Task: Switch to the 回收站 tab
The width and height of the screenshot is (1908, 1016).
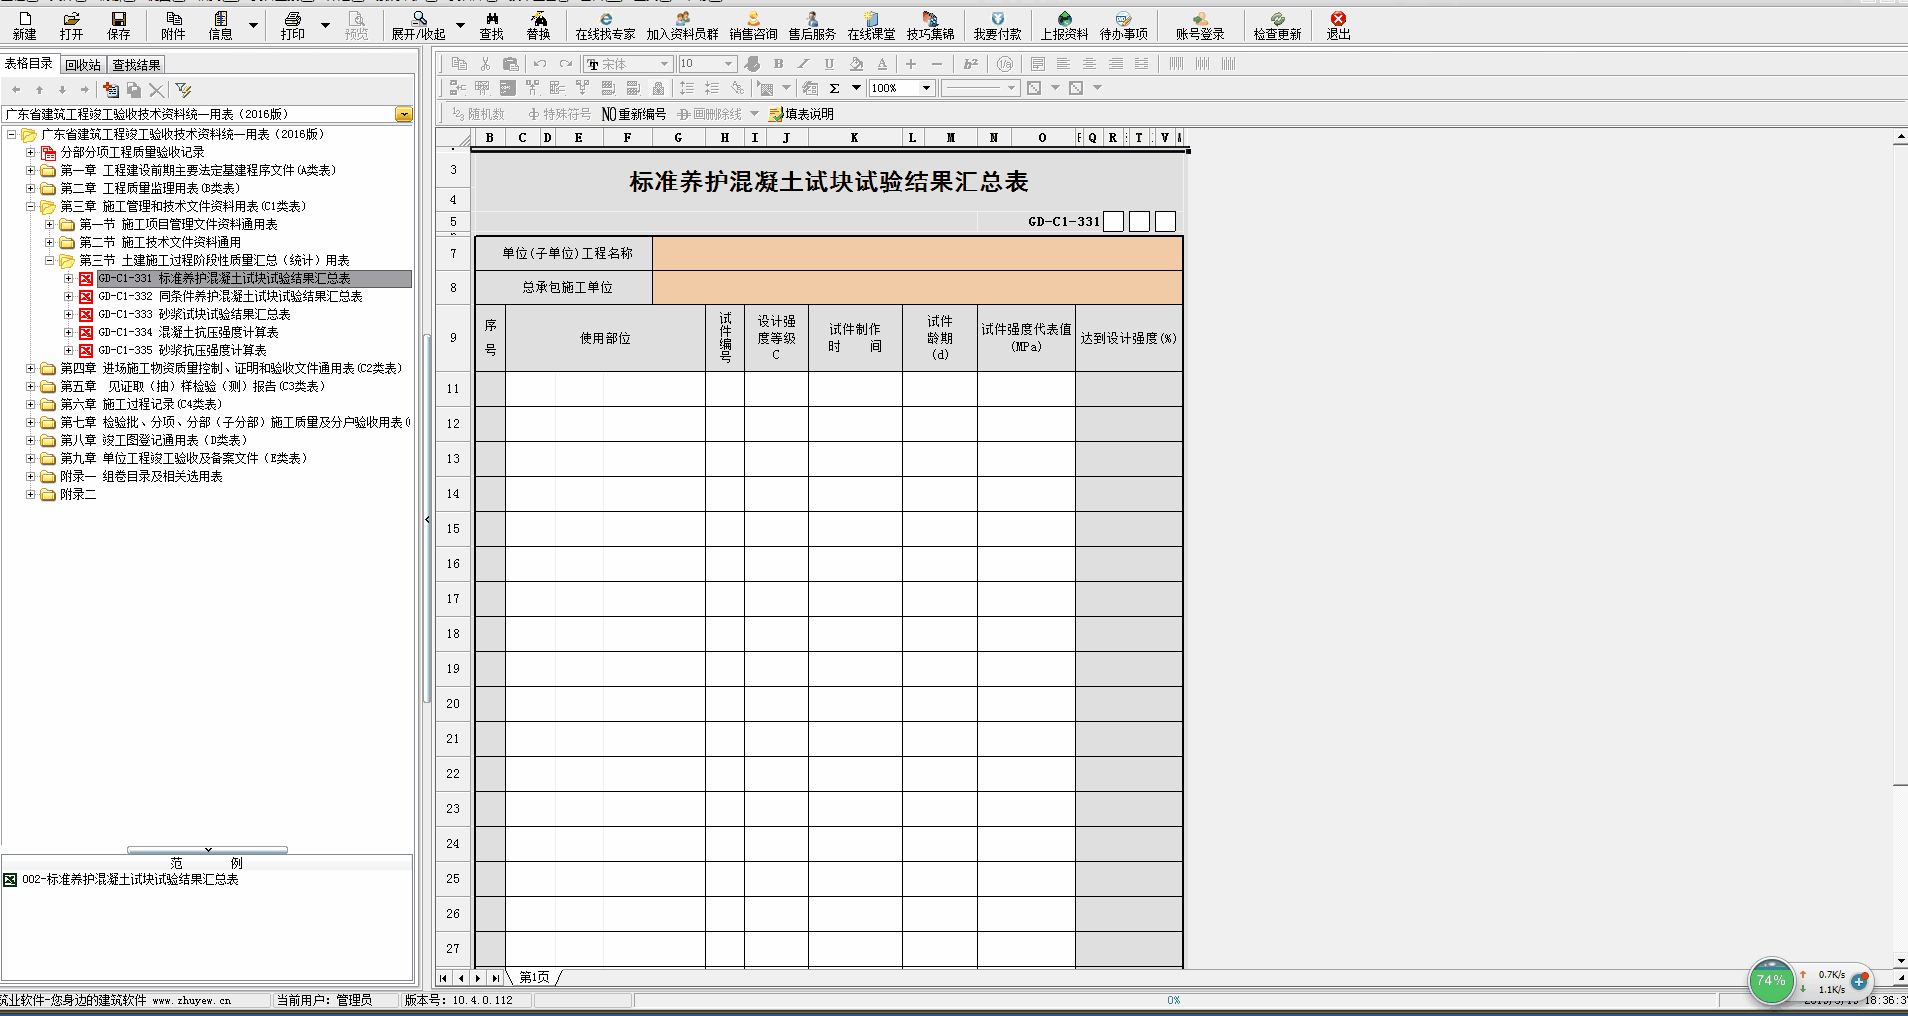Action: (83, 65)
